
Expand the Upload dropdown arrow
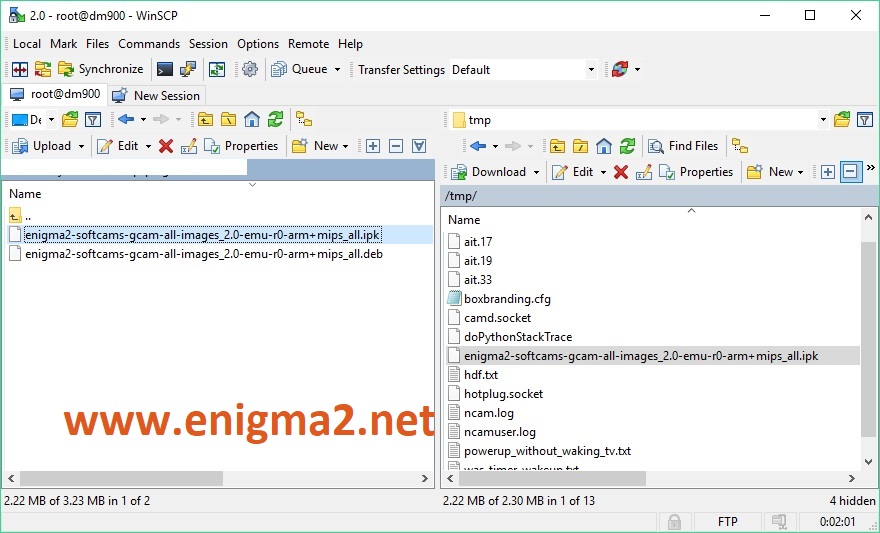pyautogui.click(x=81, y=146)
